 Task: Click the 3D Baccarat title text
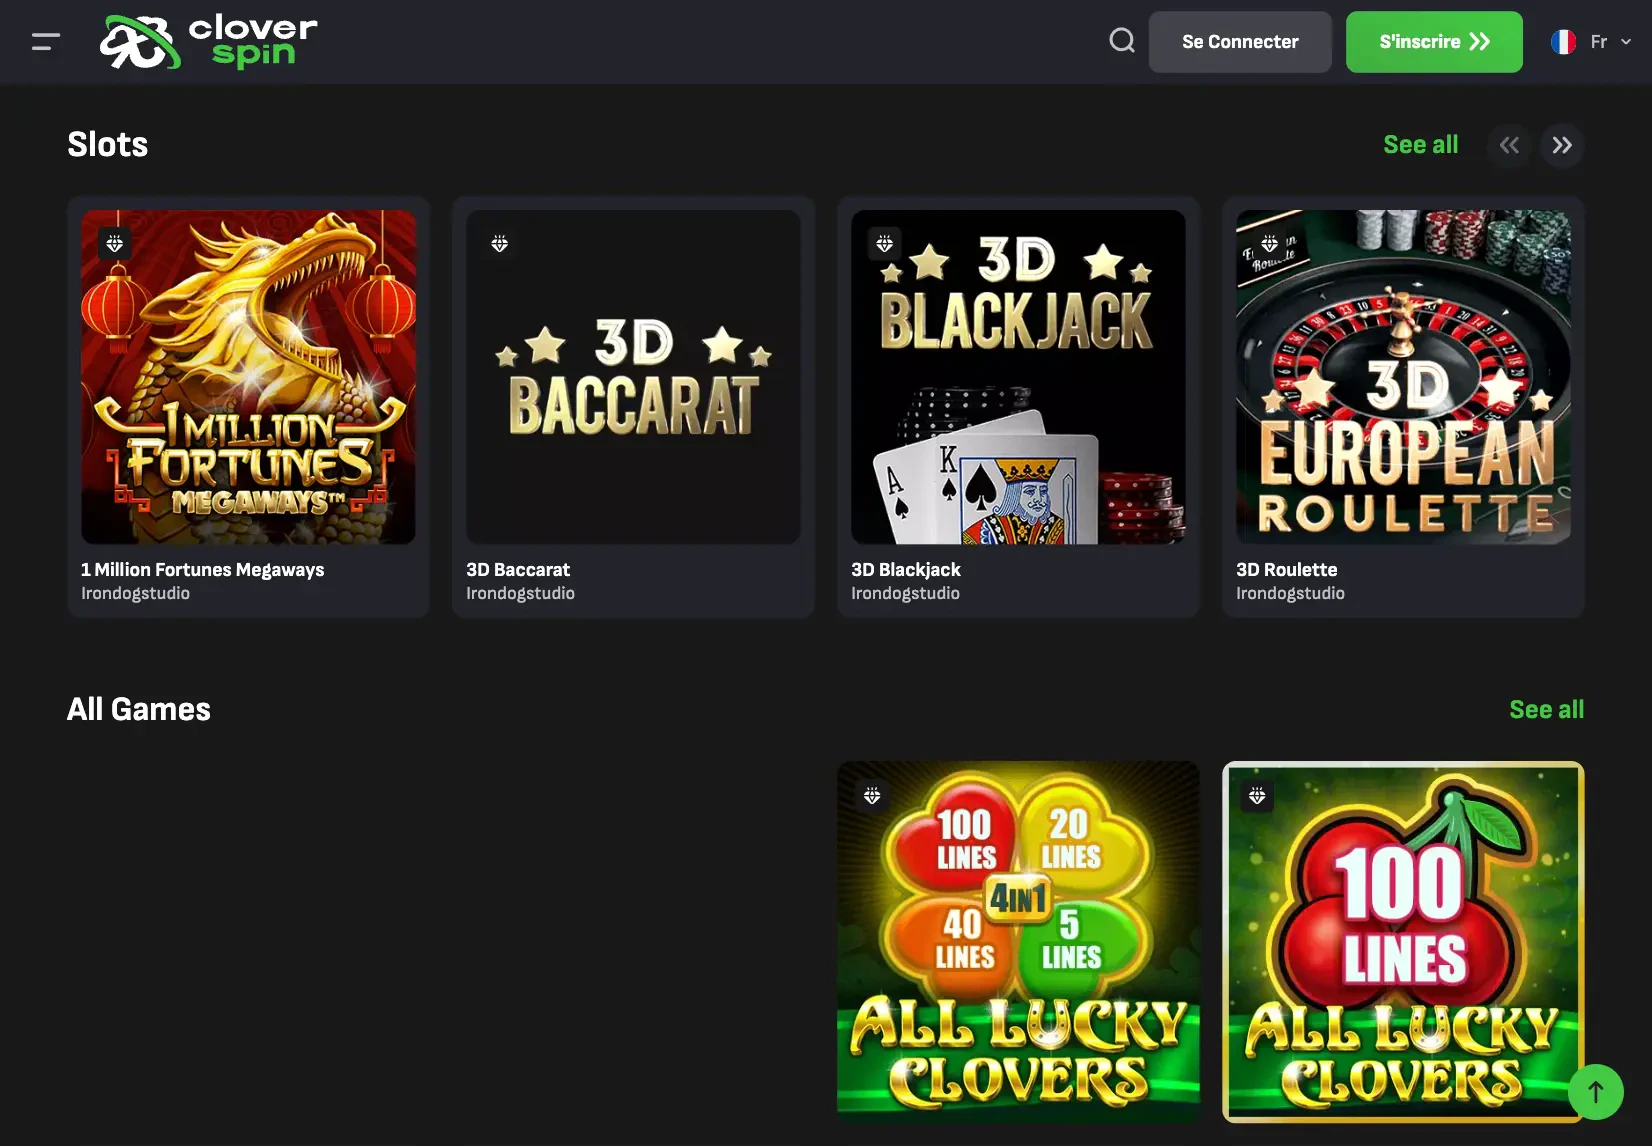(518, 570)
